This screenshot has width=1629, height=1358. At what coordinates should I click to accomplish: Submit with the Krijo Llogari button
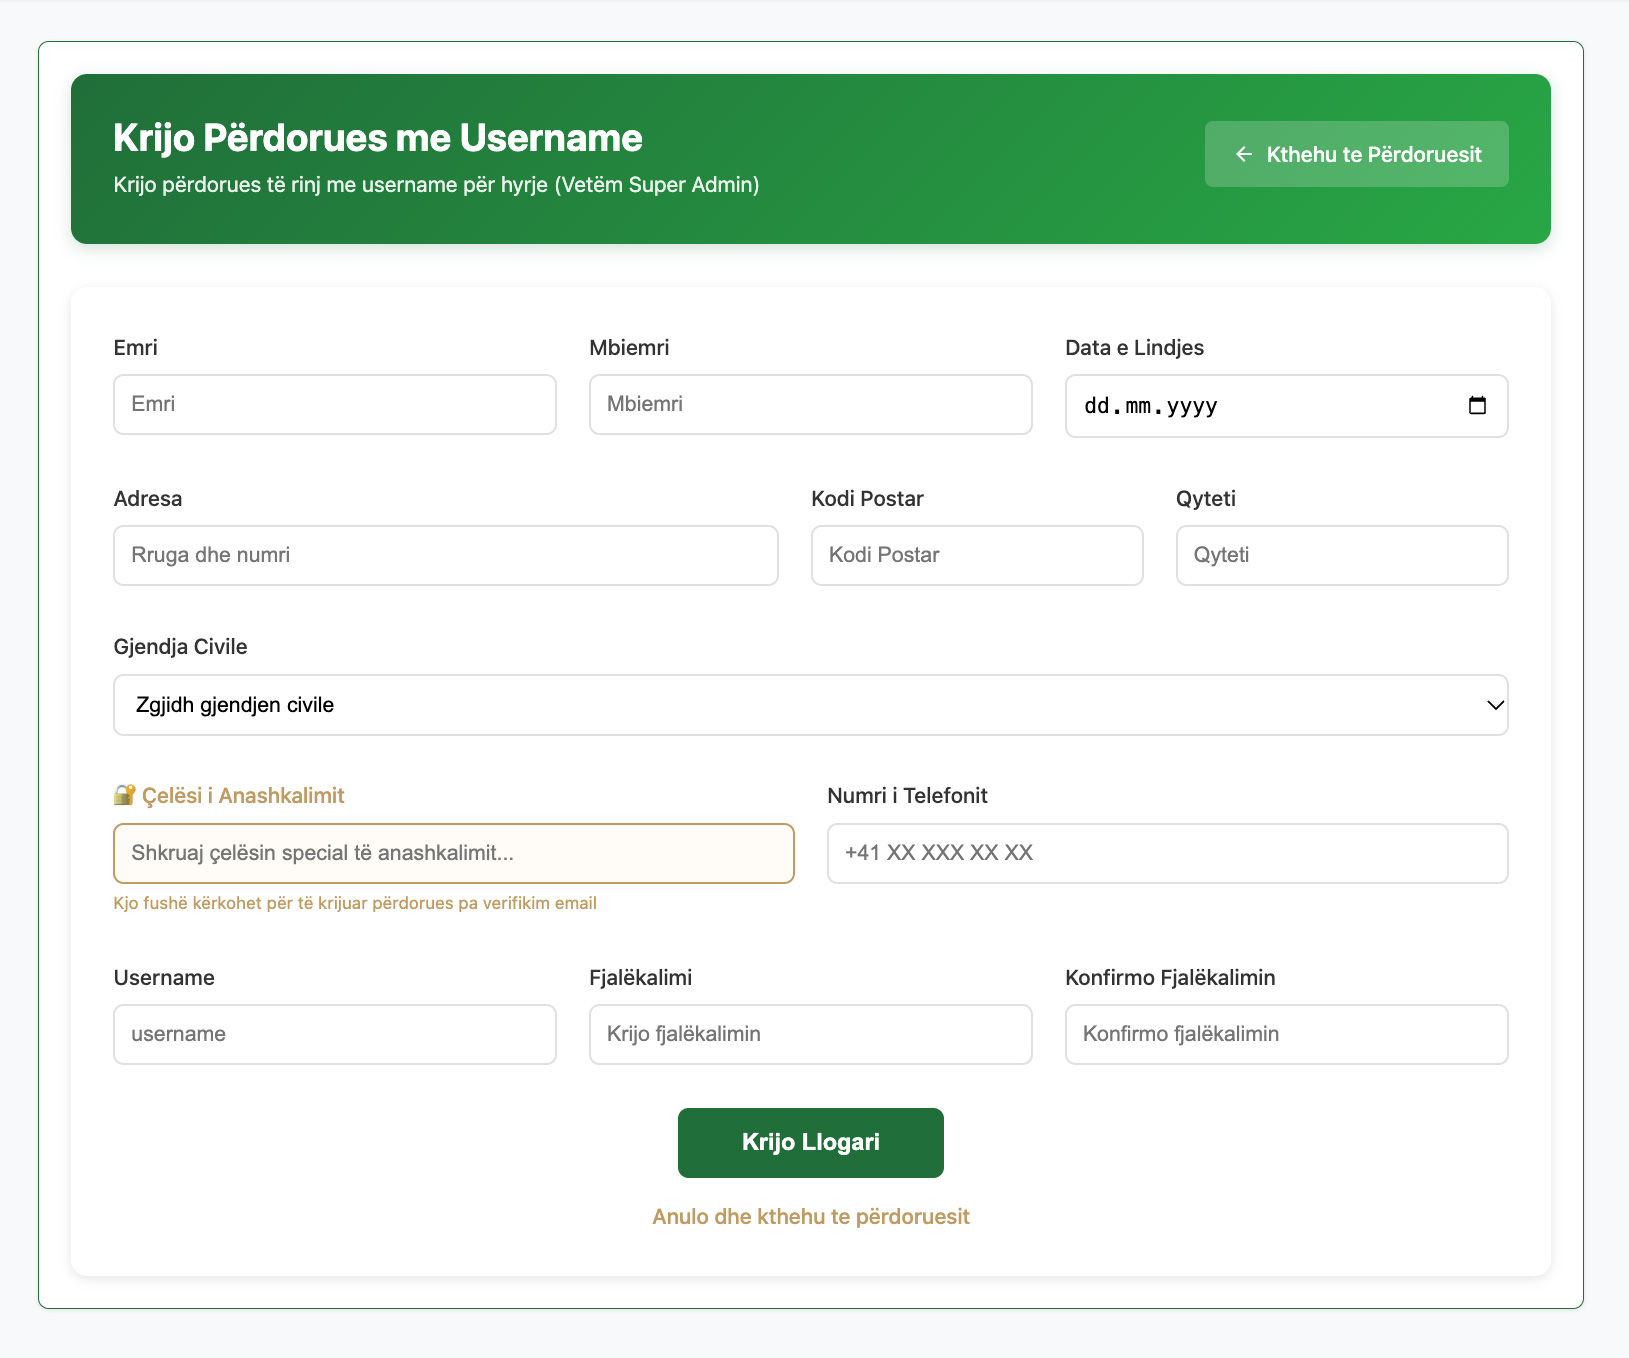811,1143
